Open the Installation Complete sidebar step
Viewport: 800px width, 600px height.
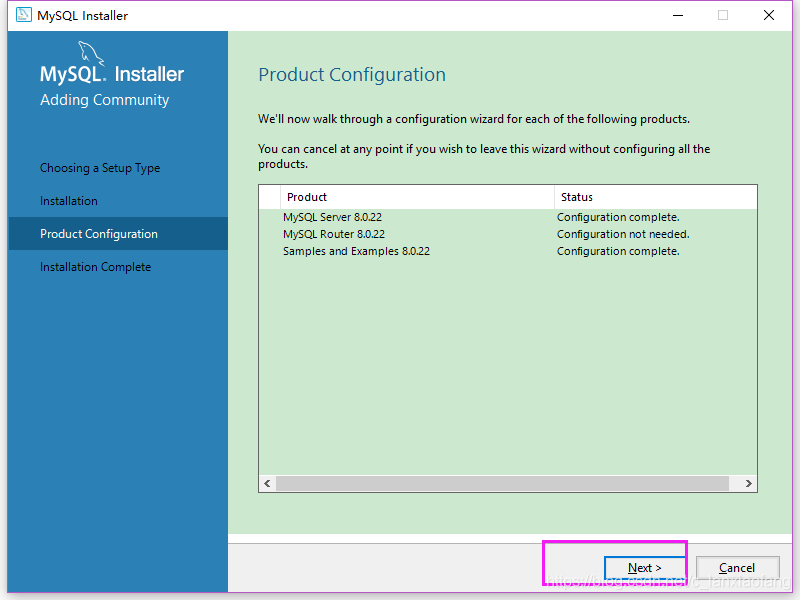coord(96,267)
